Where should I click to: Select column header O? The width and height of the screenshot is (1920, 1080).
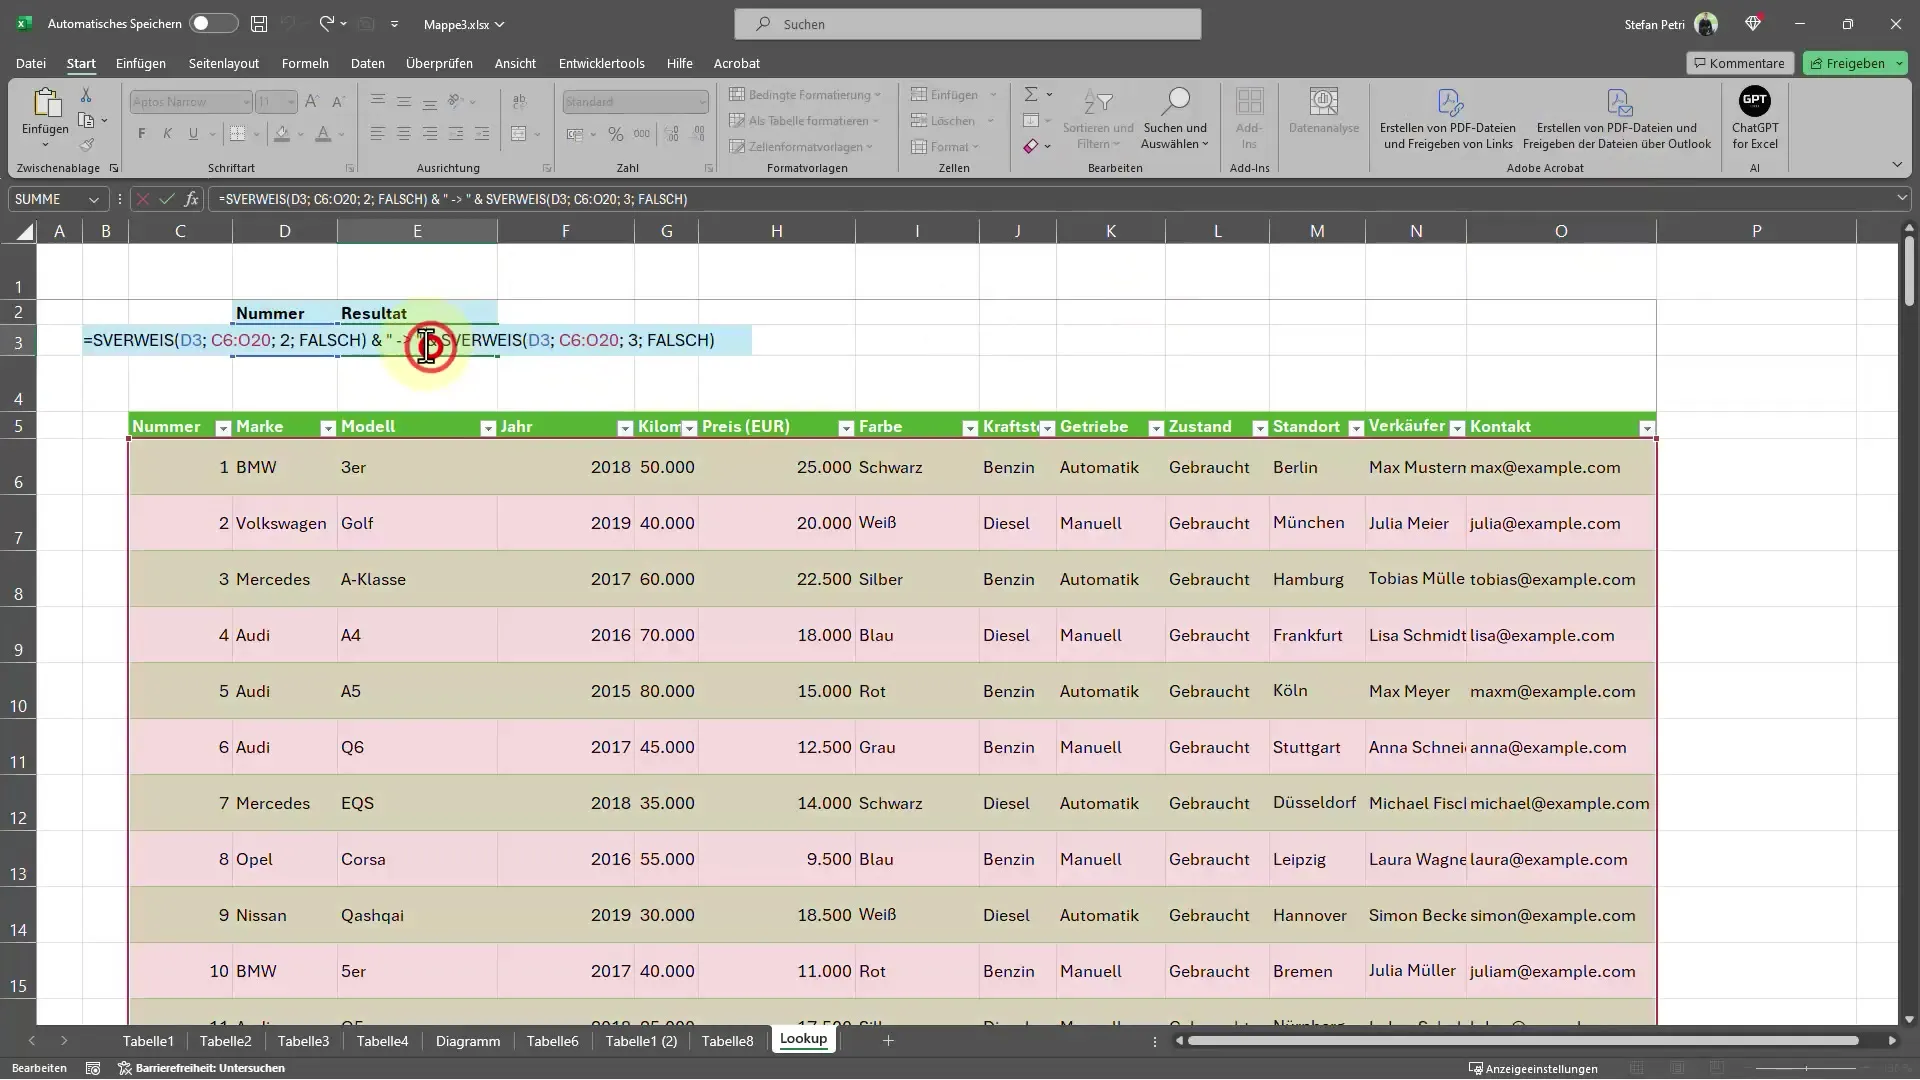[x=1561, y=232]
